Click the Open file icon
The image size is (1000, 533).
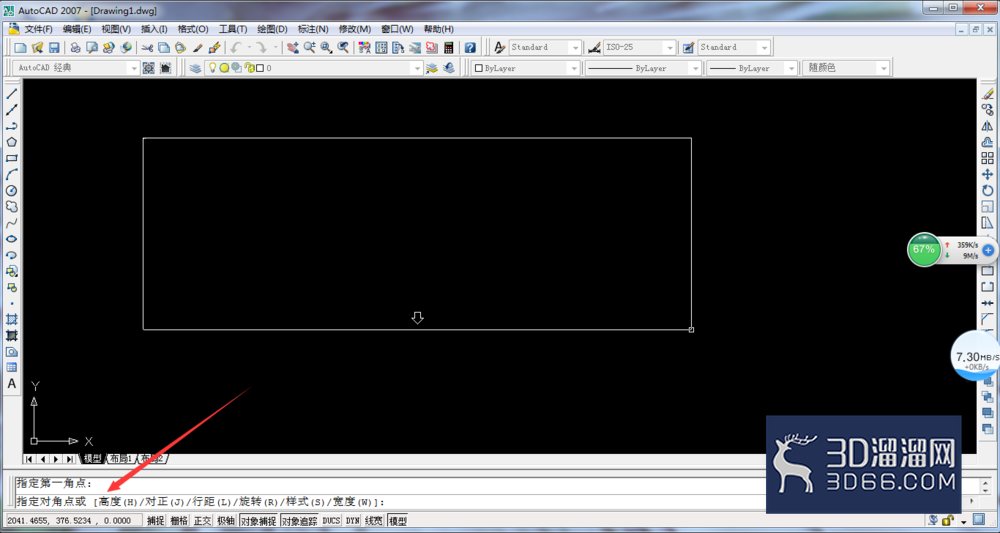click(x=38, y=48)
